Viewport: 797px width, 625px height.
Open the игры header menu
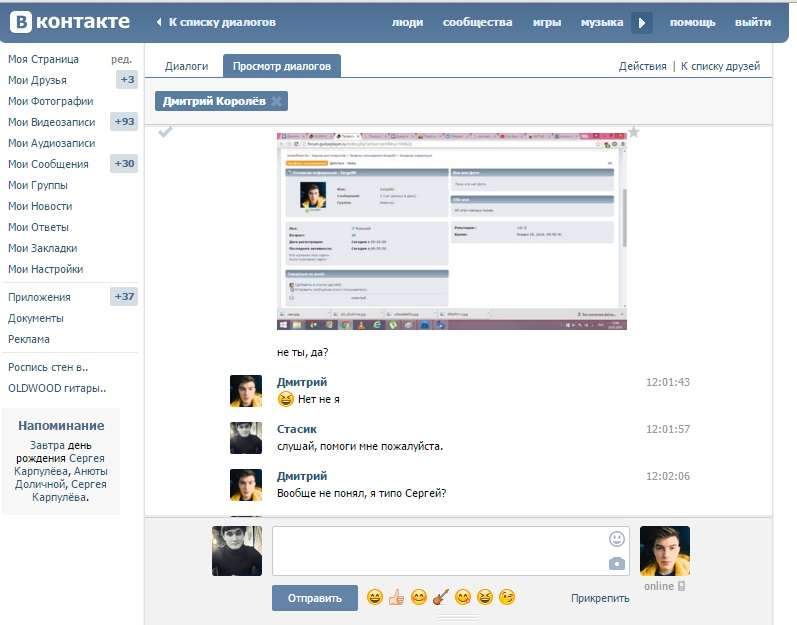pos(547,22)
